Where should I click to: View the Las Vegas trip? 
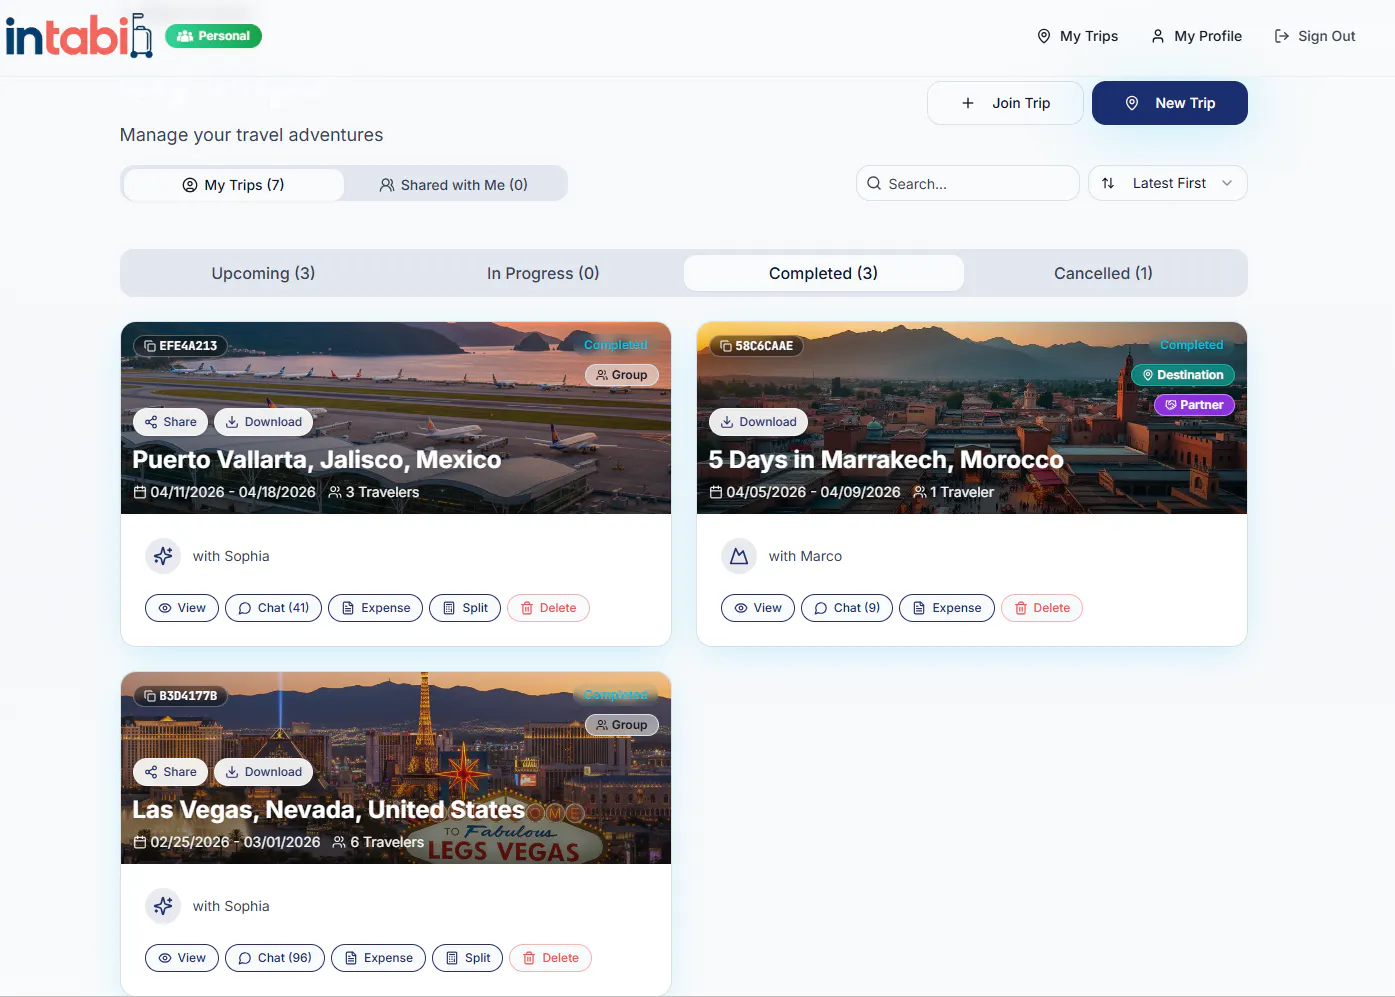click(x=182, y=958)
